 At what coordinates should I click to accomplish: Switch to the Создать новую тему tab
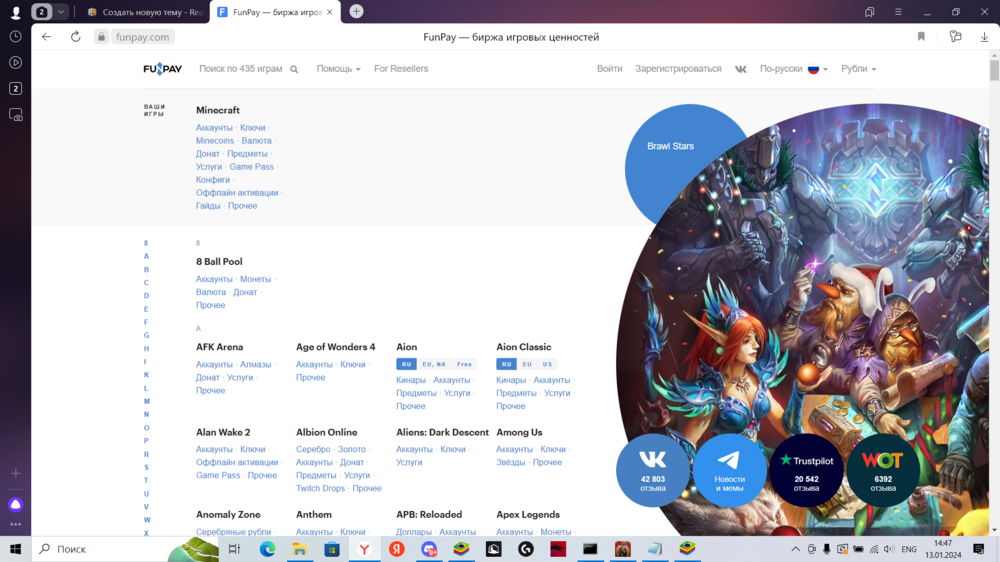145,12
